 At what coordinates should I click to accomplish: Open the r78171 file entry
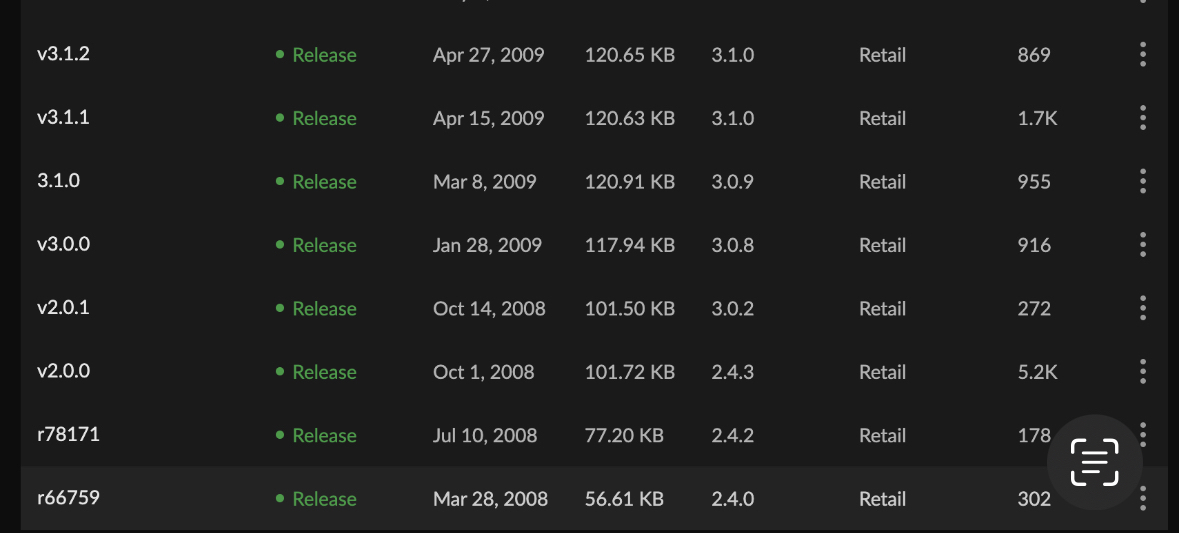point(68,435)
